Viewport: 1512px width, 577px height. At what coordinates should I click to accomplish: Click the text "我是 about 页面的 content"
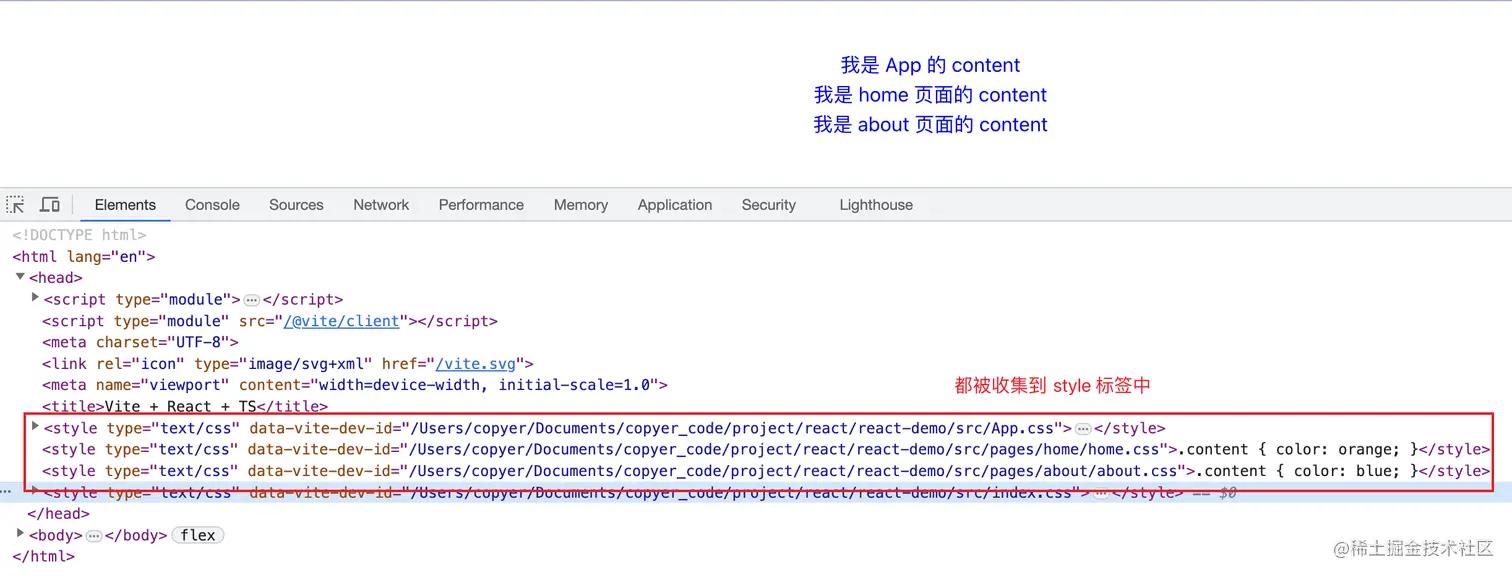coord(931,125)
